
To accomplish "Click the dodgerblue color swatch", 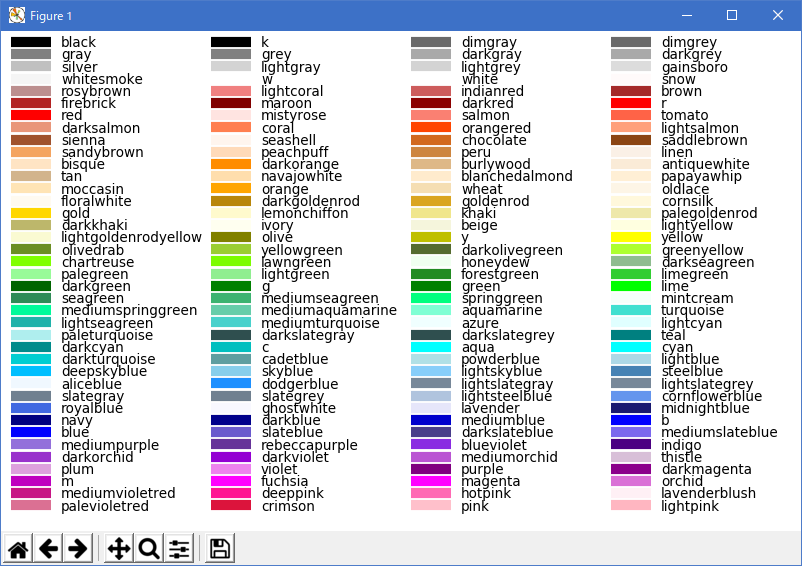I will click(231, 383).
